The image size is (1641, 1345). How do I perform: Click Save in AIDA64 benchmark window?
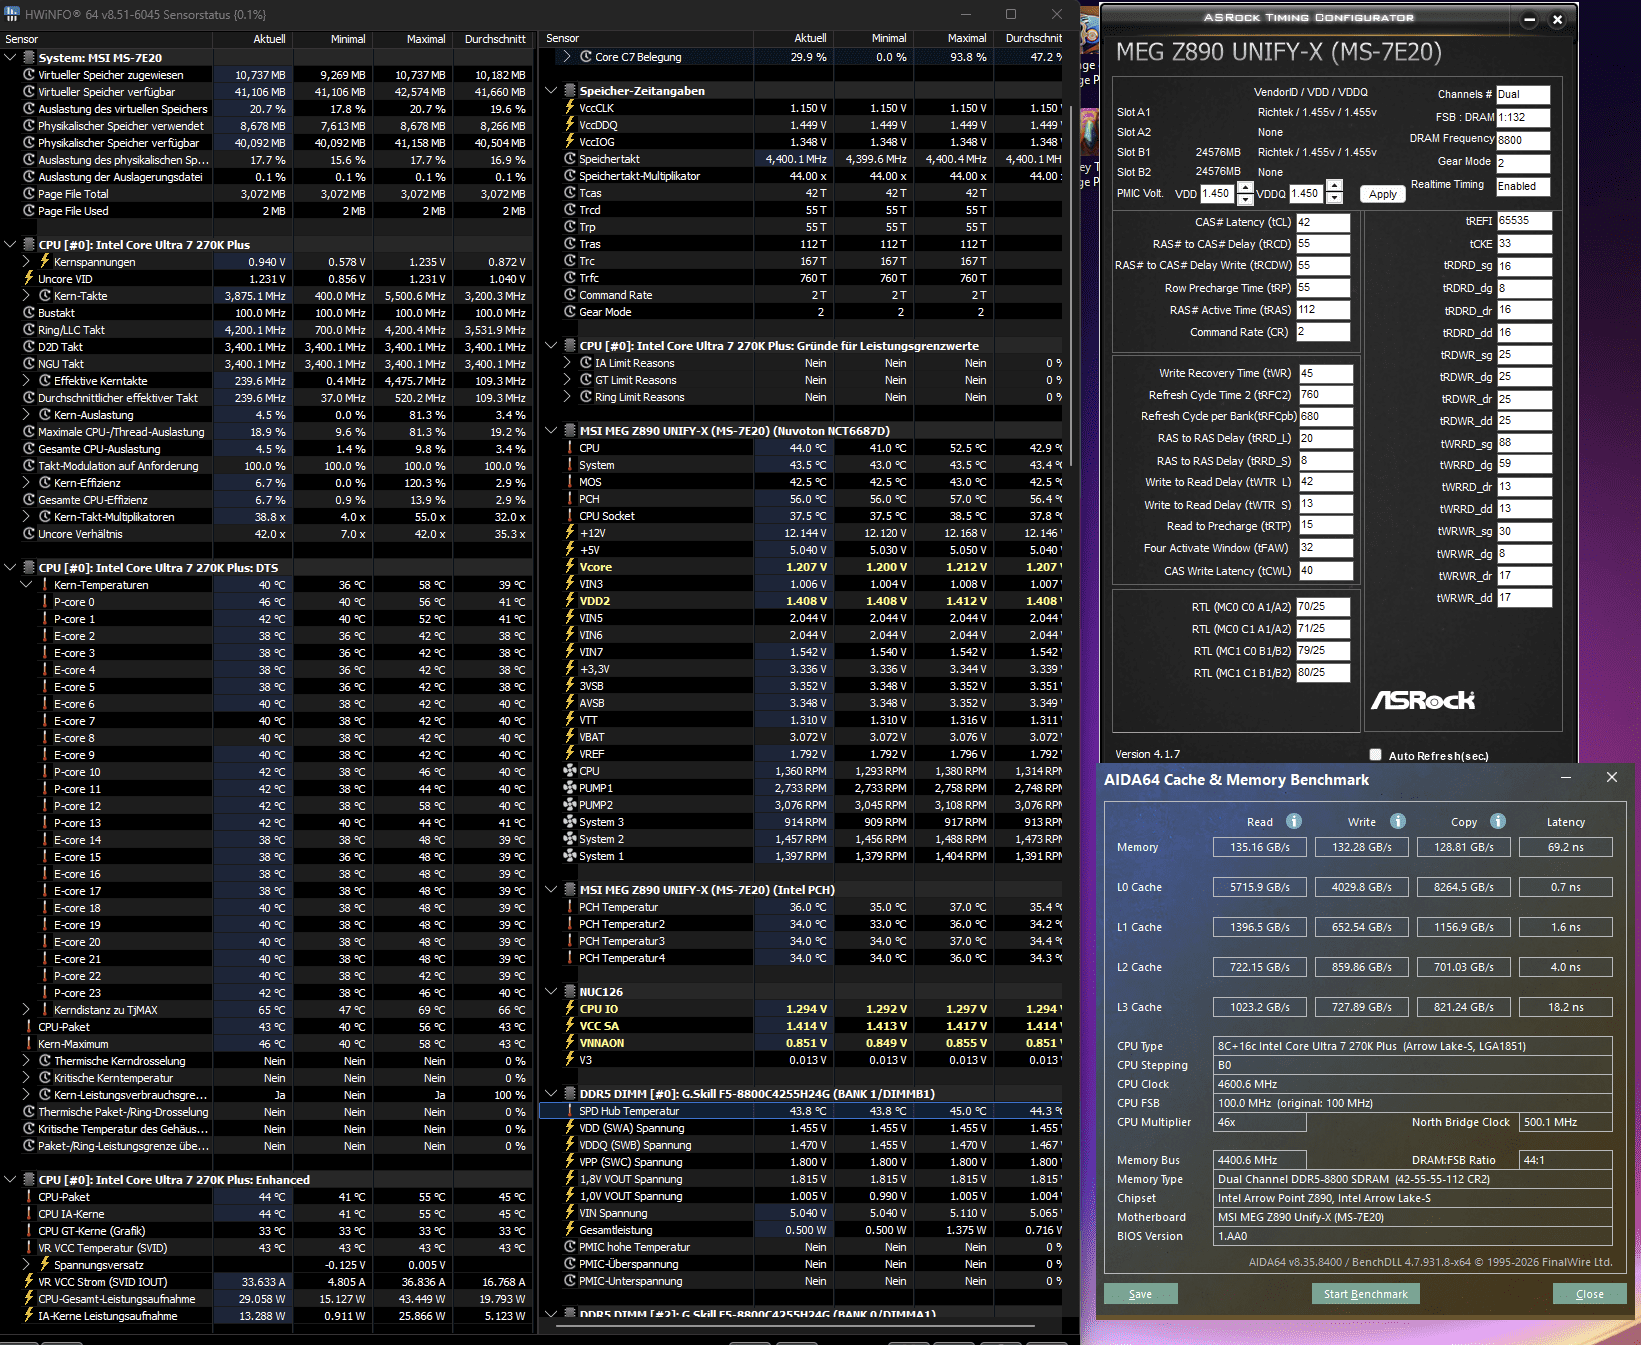1140,1294
